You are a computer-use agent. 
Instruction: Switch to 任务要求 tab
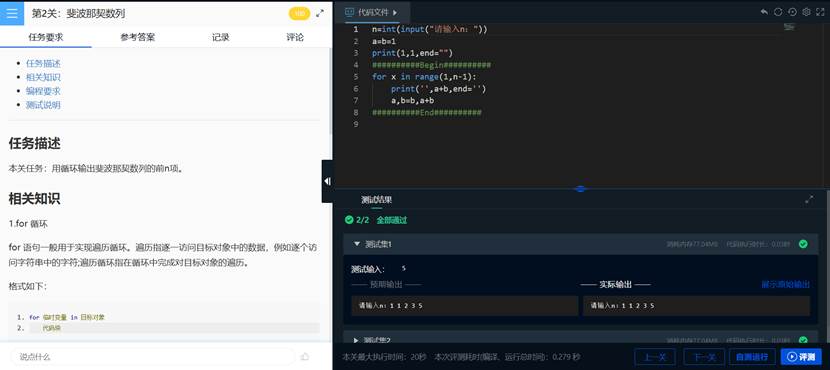[x=46, y=37]
